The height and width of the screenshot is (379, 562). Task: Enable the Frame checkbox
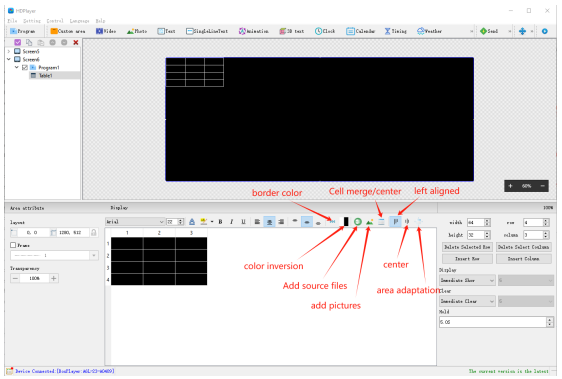click(13, 245)
